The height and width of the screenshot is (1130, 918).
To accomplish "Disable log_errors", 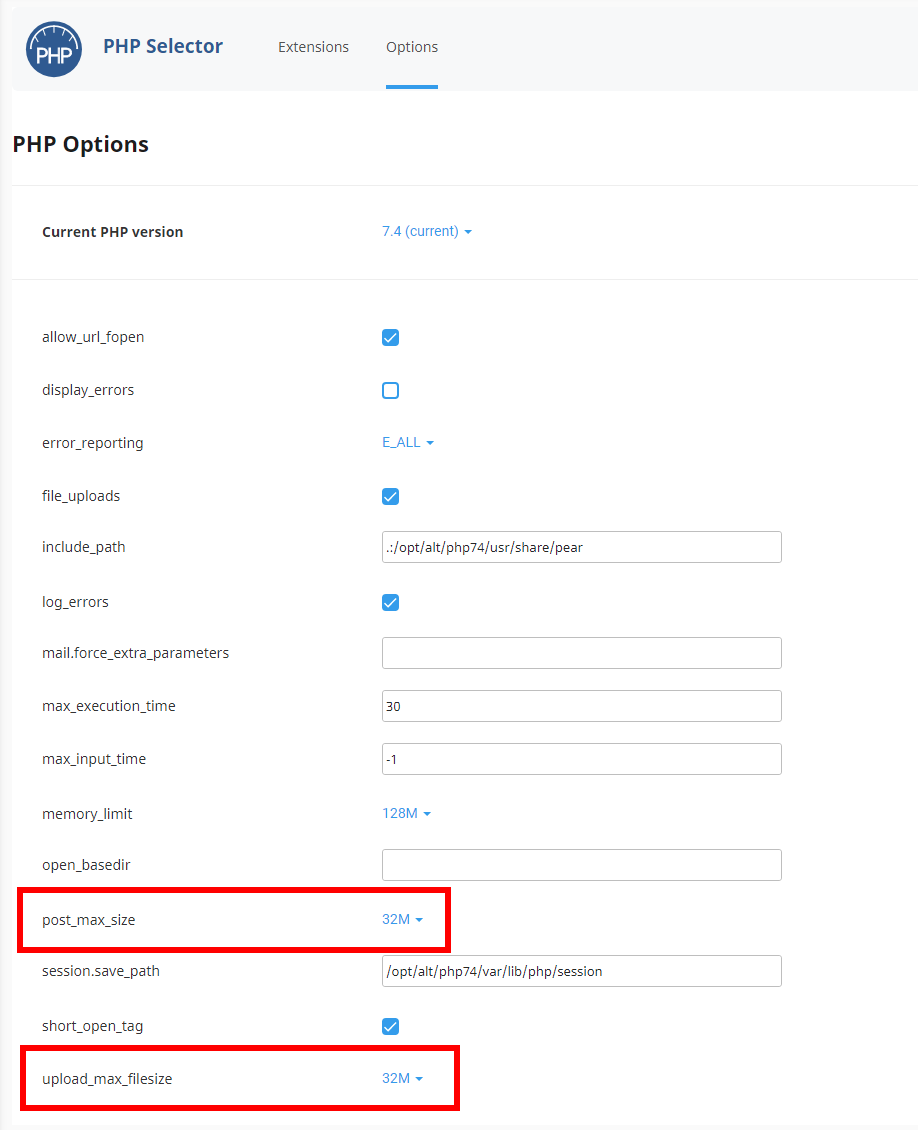I will coord(390,602).
